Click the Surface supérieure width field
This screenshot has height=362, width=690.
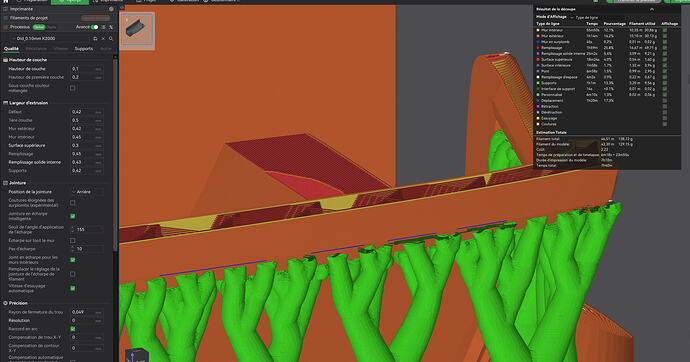tap(87, 146)
